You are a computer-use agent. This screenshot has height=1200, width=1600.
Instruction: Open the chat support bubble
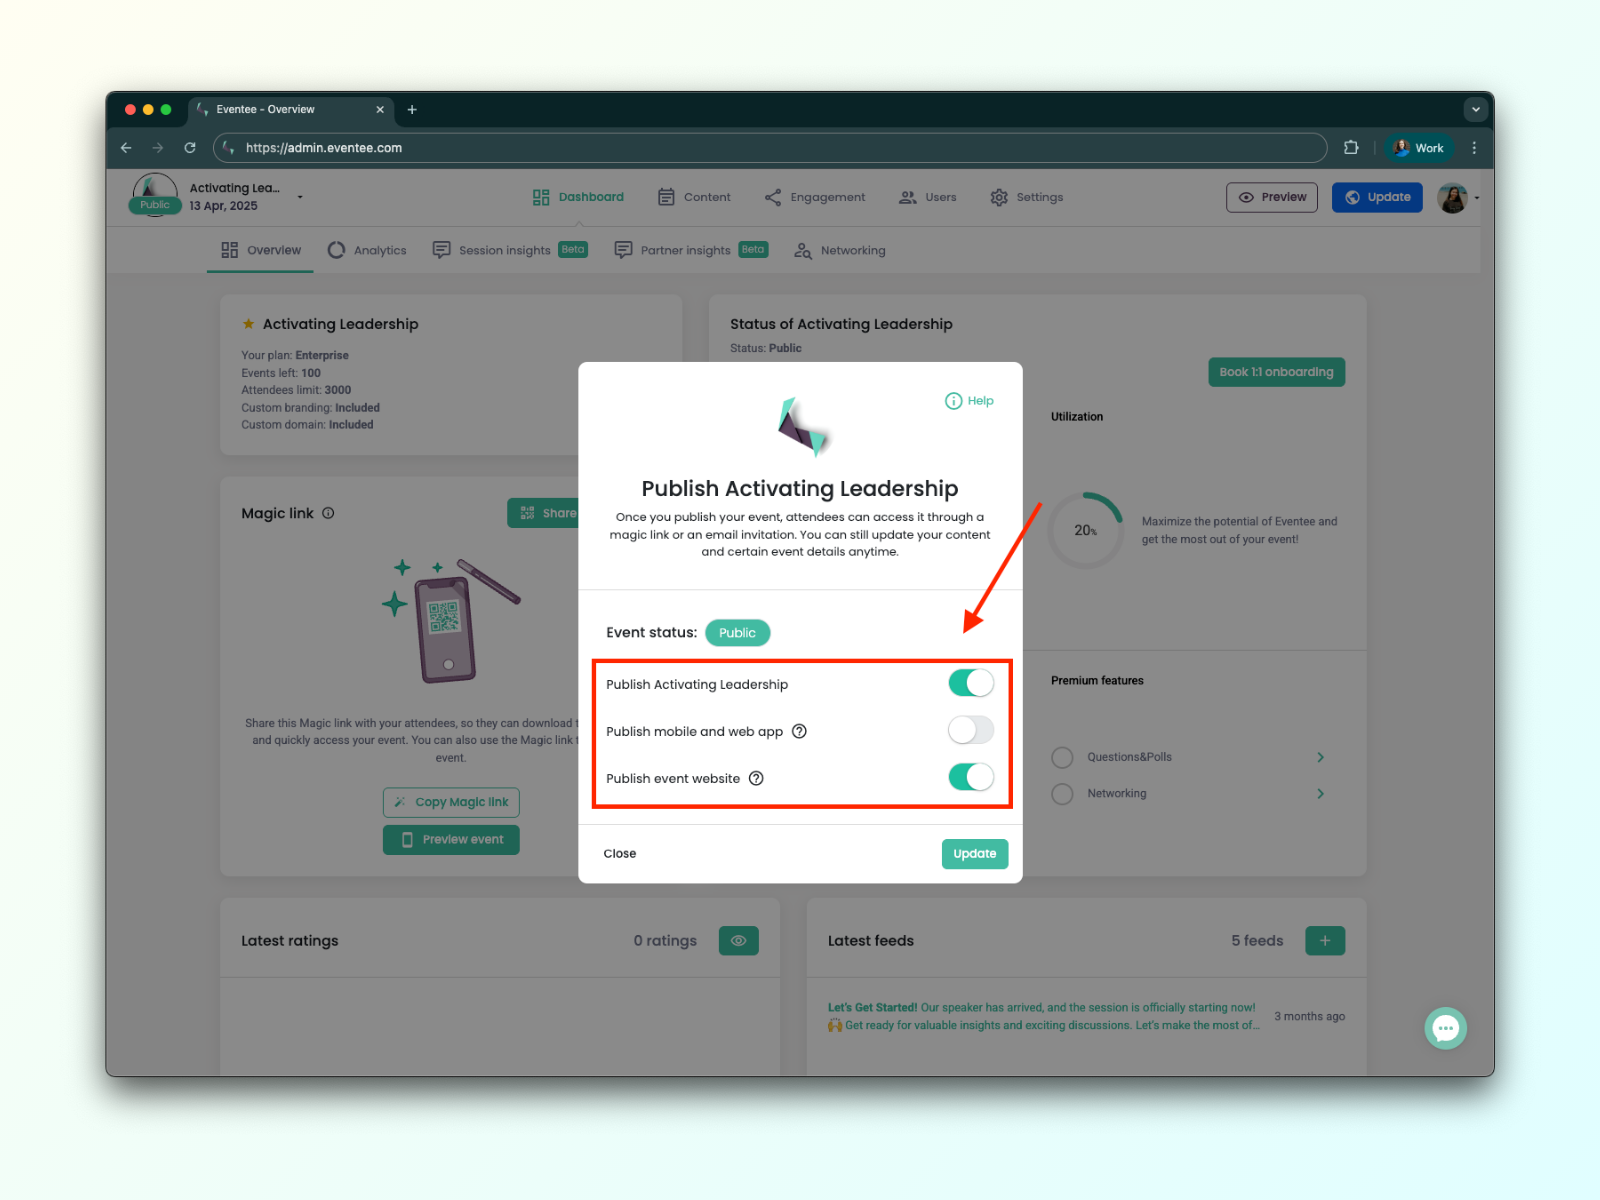(x=1445, y=1028)
